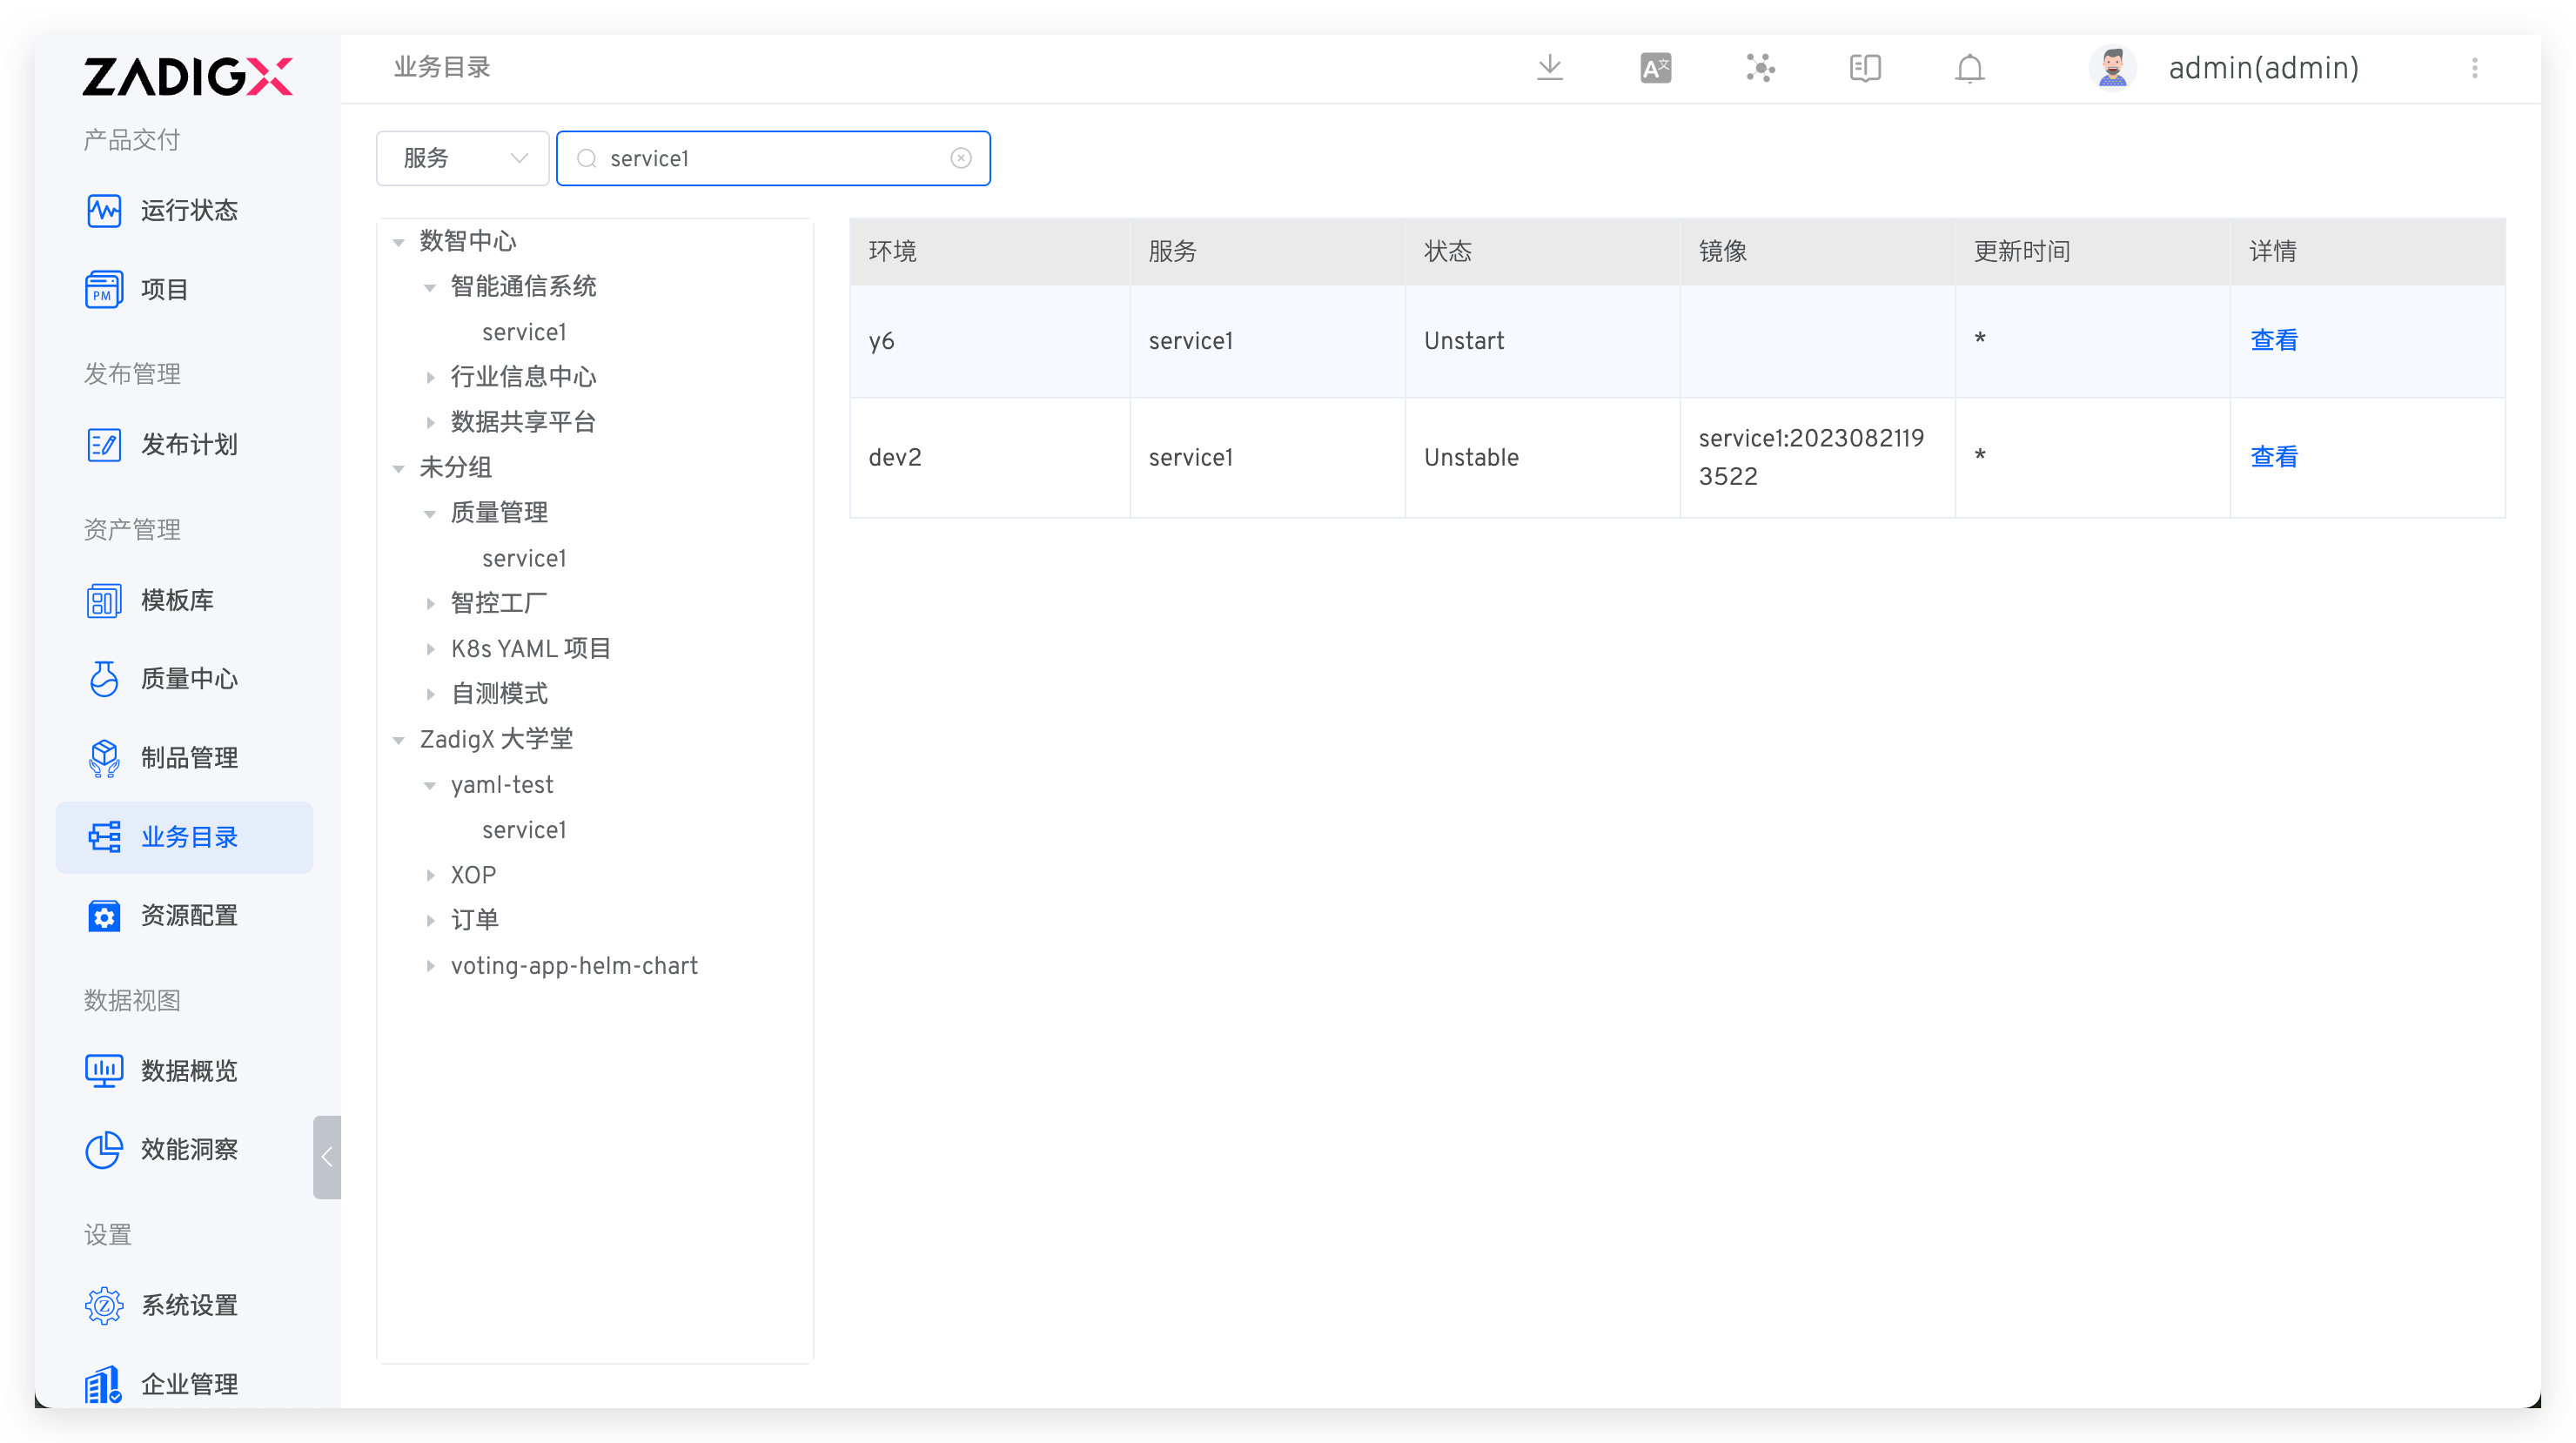Open the vertical three-dot menu
Screen dimensions: 2576x1443
(x=2474, y=68)
